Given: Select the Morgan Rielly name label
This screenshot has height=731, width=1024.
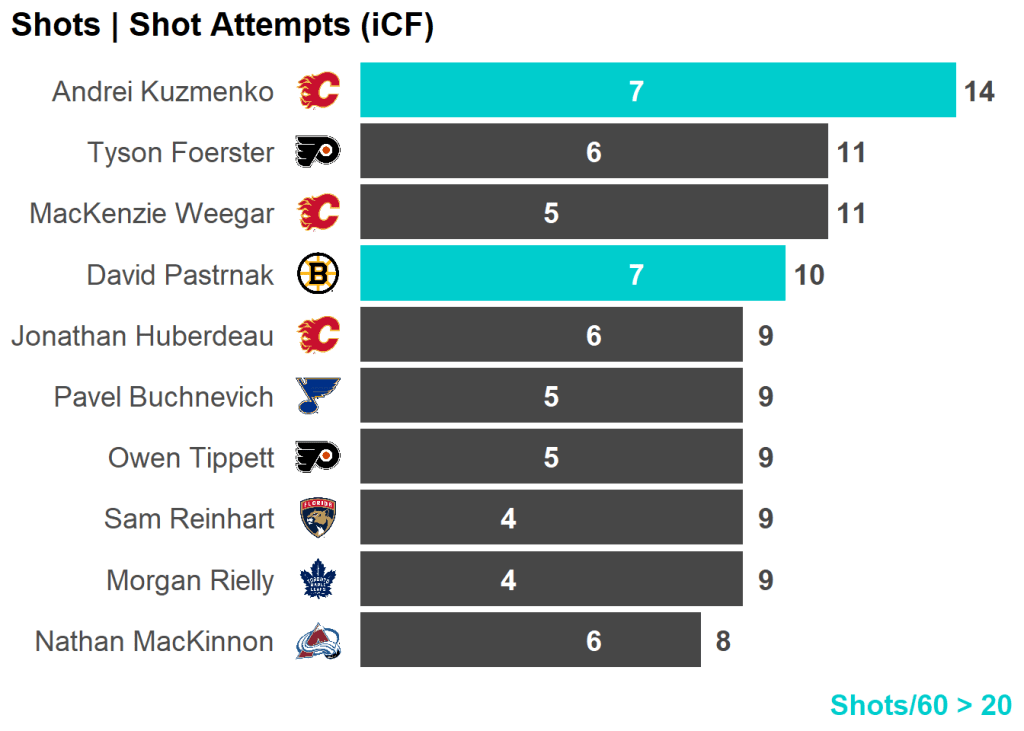Looking at the screenshot, I should (190, 580).
